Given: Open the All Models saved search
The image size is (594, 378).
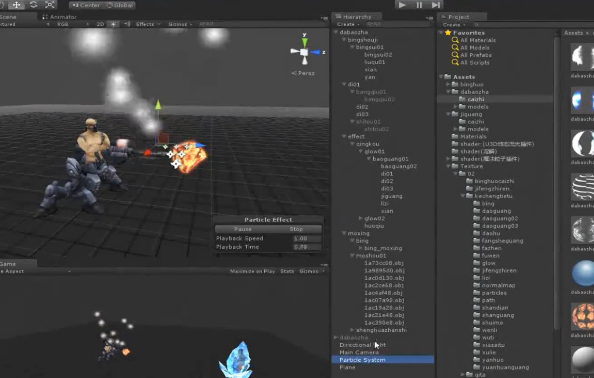Looking at the screenshot, I should tap(475, 48).
